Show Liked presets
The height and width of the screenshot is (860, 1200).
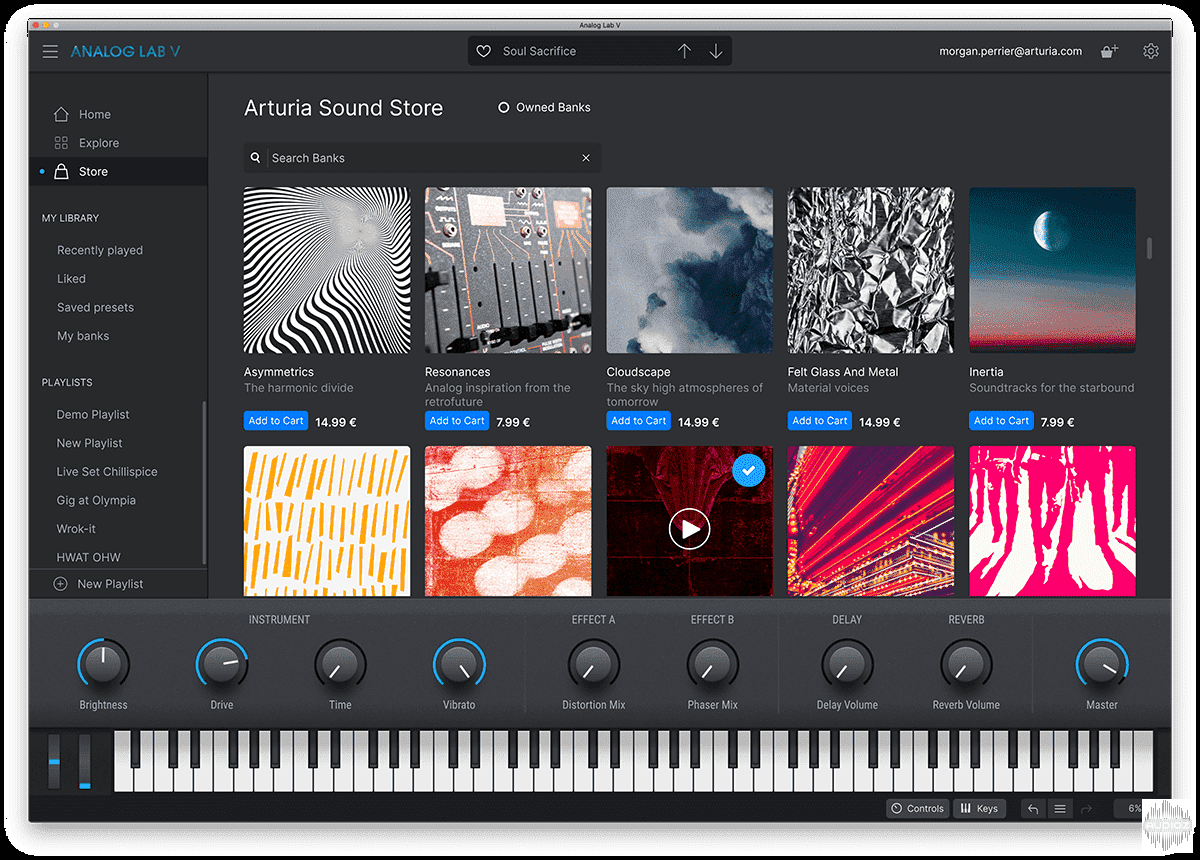point(71,279)
